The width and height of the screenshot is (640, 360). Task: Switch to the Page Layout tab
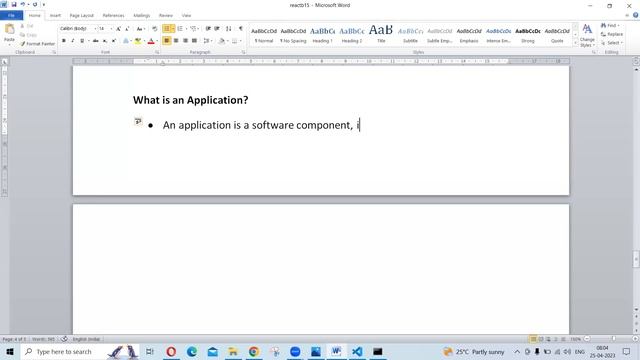click(82, 16)
